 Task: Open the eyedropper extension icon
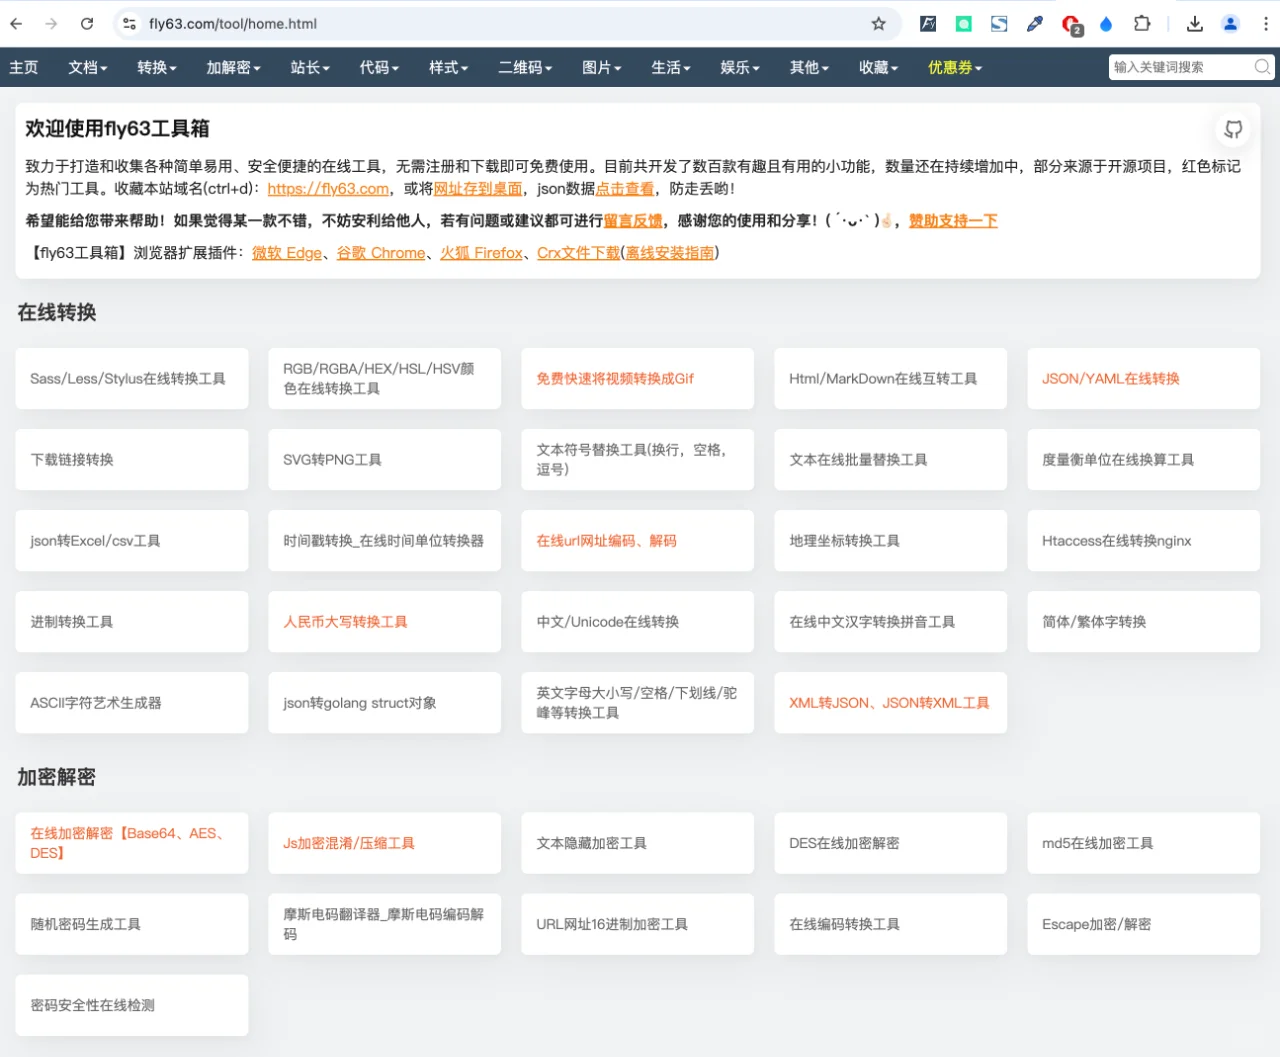click(1034, 23)
